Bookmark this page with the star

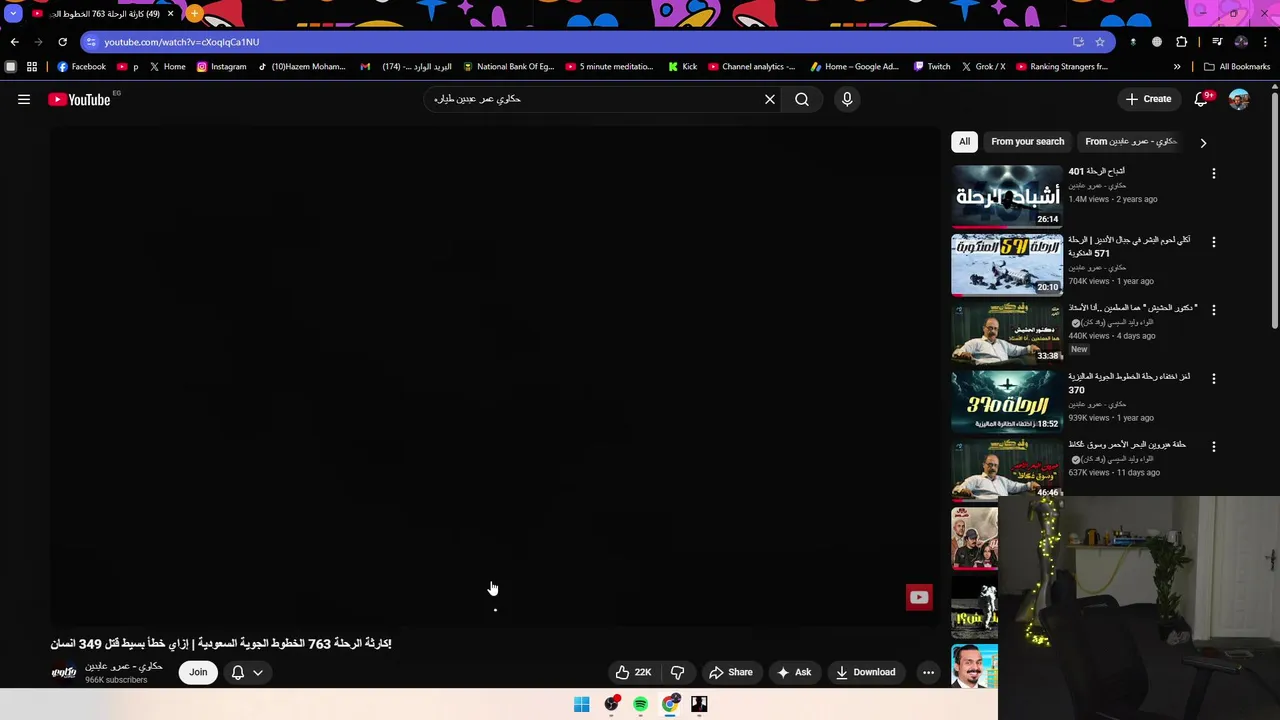click(1100, 42)
